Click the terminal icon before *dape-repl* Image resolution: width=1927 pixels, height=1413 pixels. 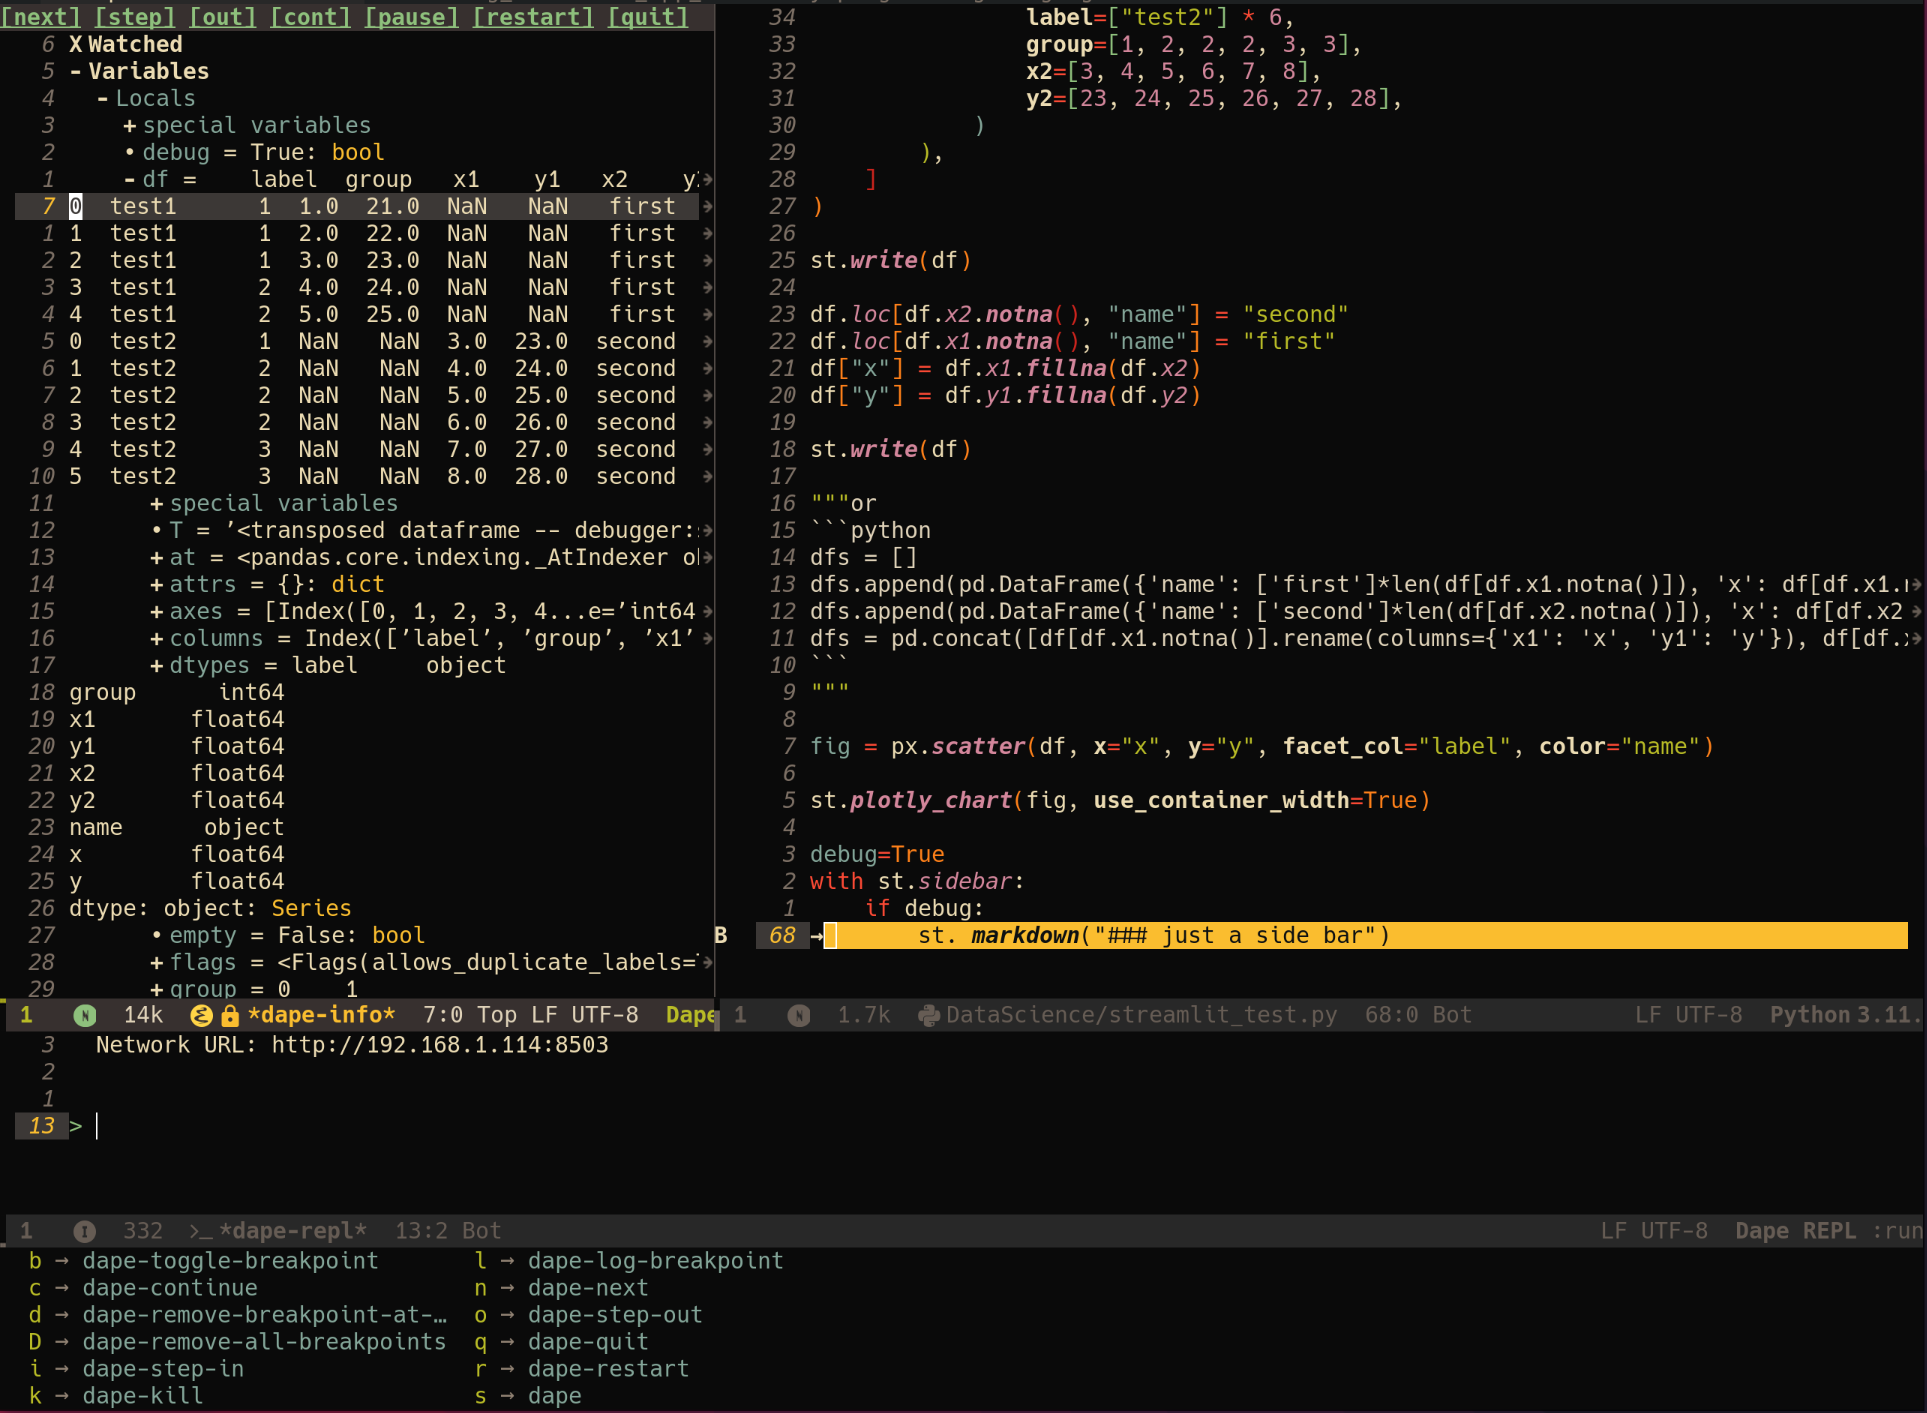[200, 1231]
